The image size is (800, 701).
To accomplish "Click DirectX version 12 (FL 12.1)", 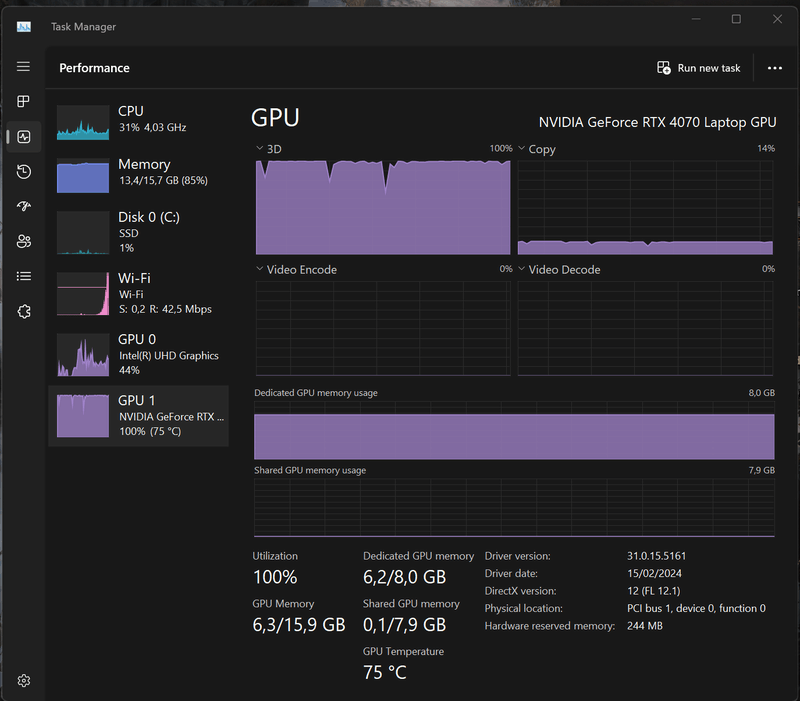I will coord(654,591).
